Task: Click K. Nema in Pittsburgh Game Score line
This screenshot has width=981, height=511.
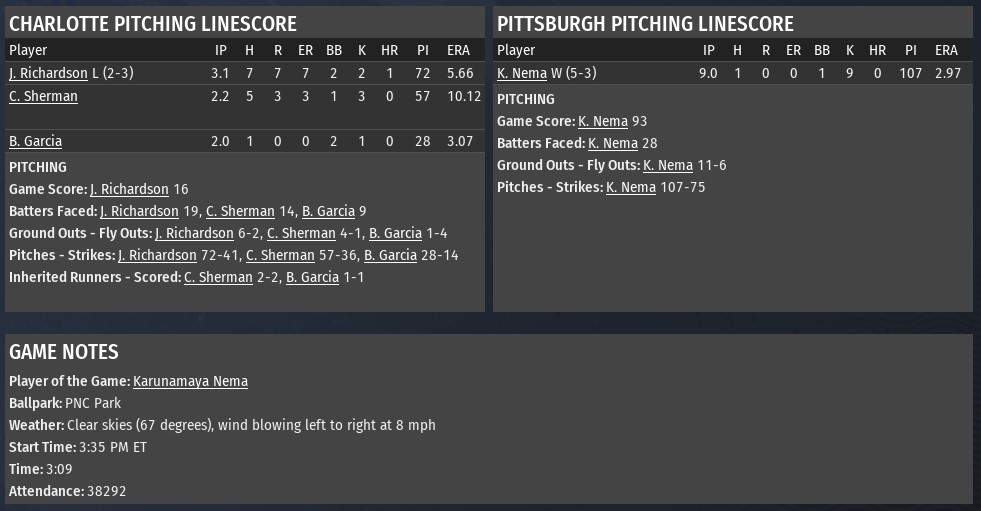Action: [x=603, y=121]
